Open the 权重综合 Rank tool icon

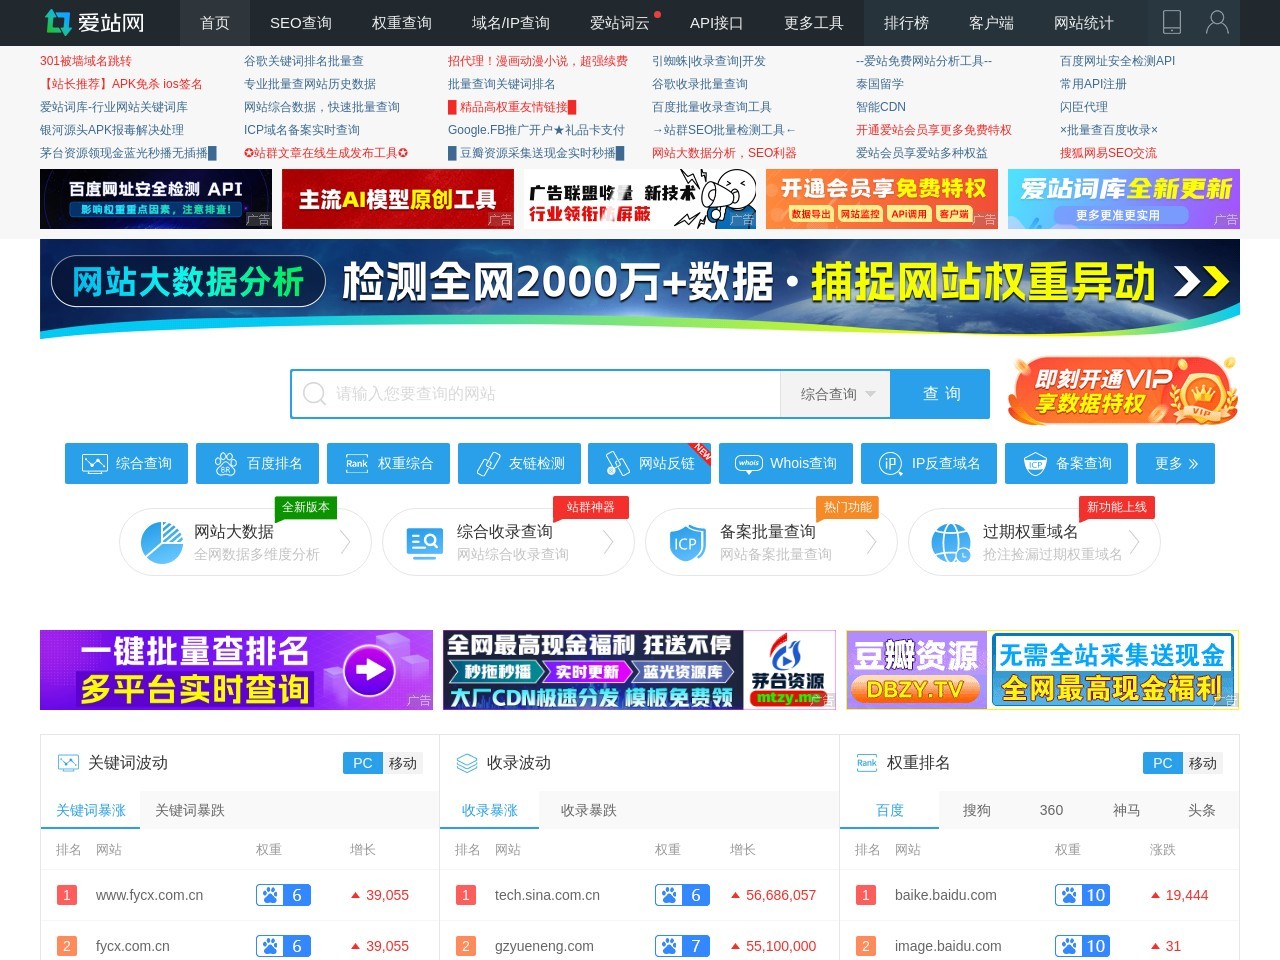[x=356, y=463]
